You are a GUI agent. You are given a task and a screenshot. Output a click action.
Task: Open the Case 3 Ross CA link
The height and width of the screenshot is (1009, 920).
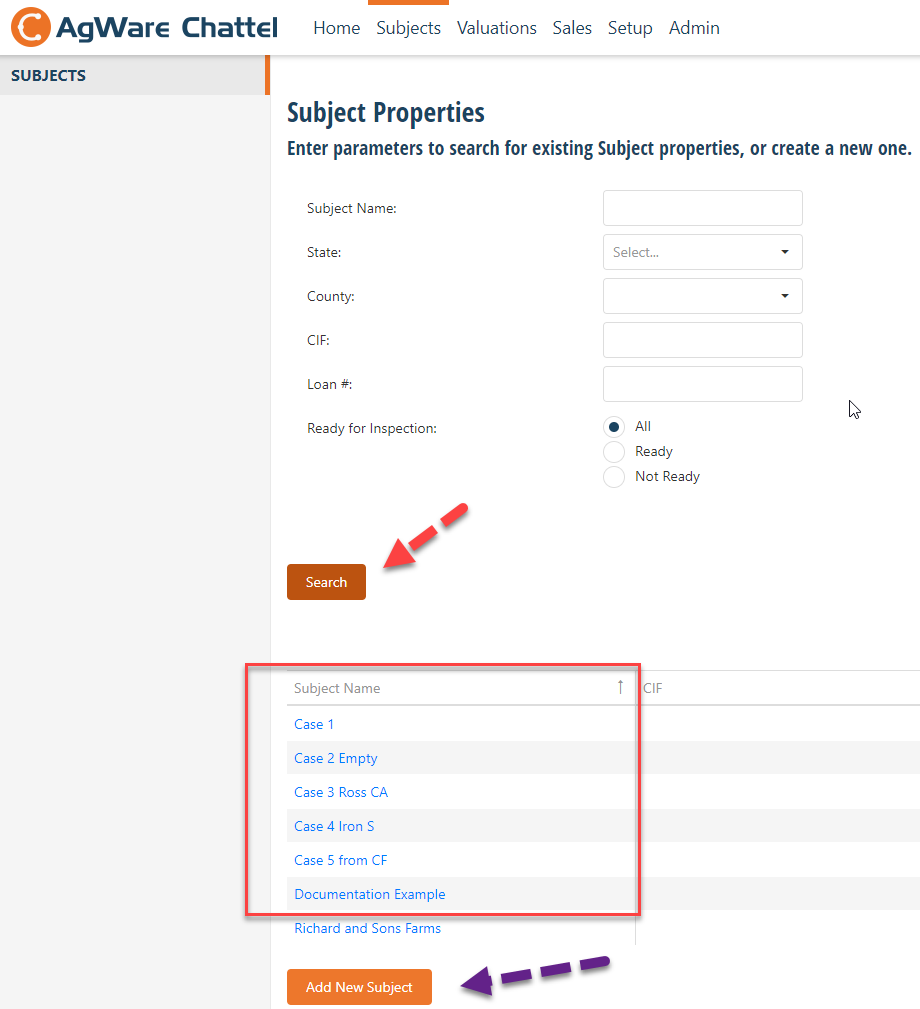pyautogui.click(x=341, y=792)
